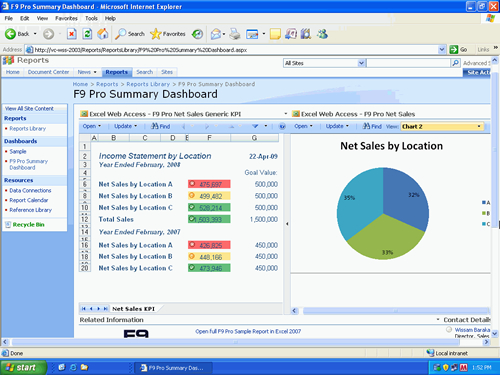The width and height of the screenshot is (500, 375).
Task: Click View All Site Content link
Action: coord(29,109)
